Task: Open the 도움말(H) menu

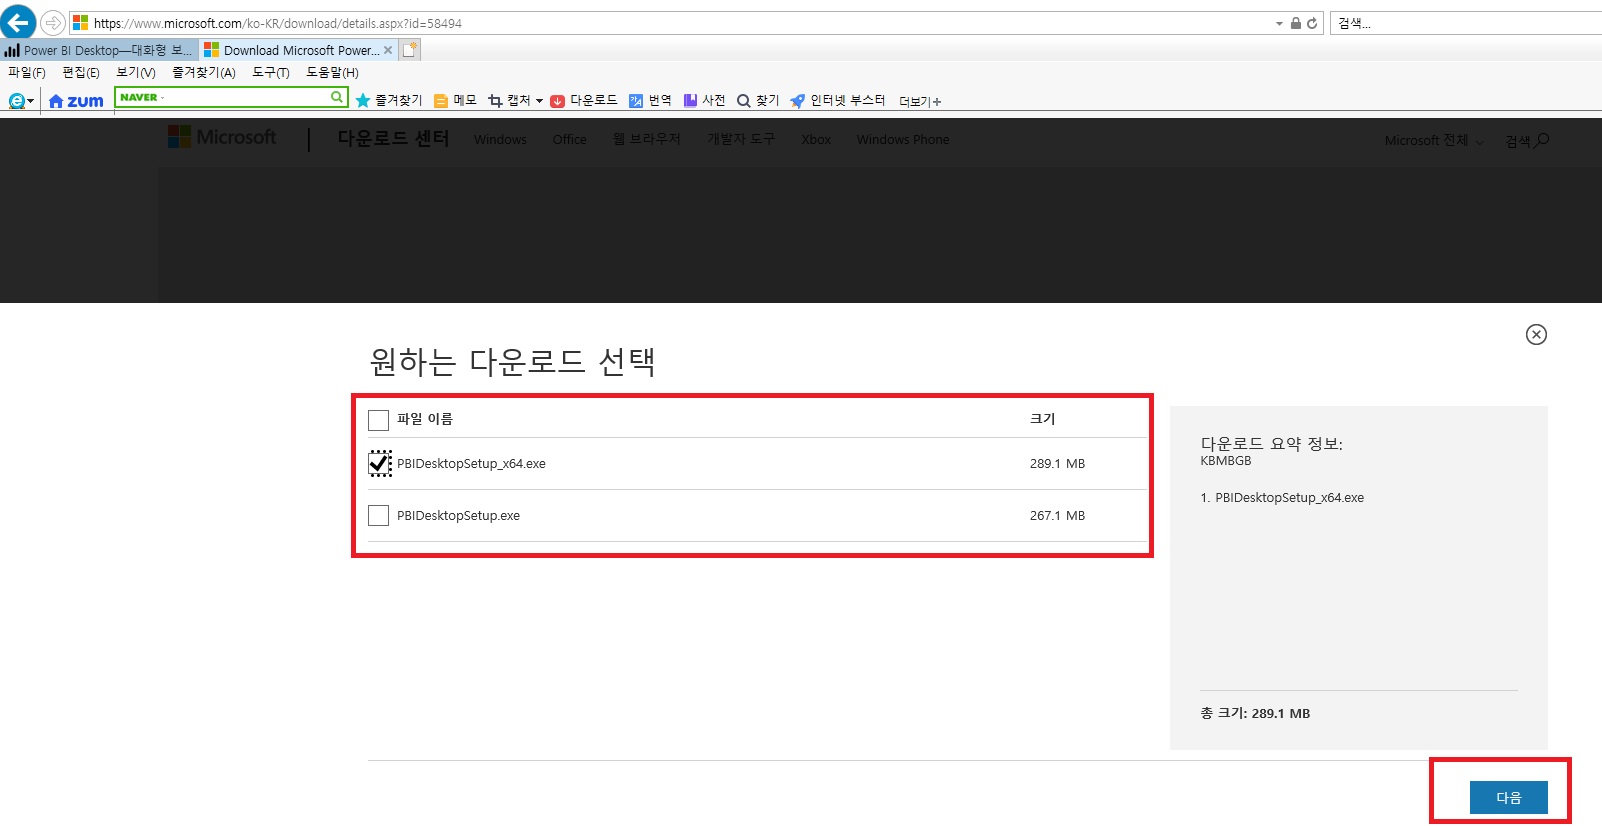Action: pos(332,73)
